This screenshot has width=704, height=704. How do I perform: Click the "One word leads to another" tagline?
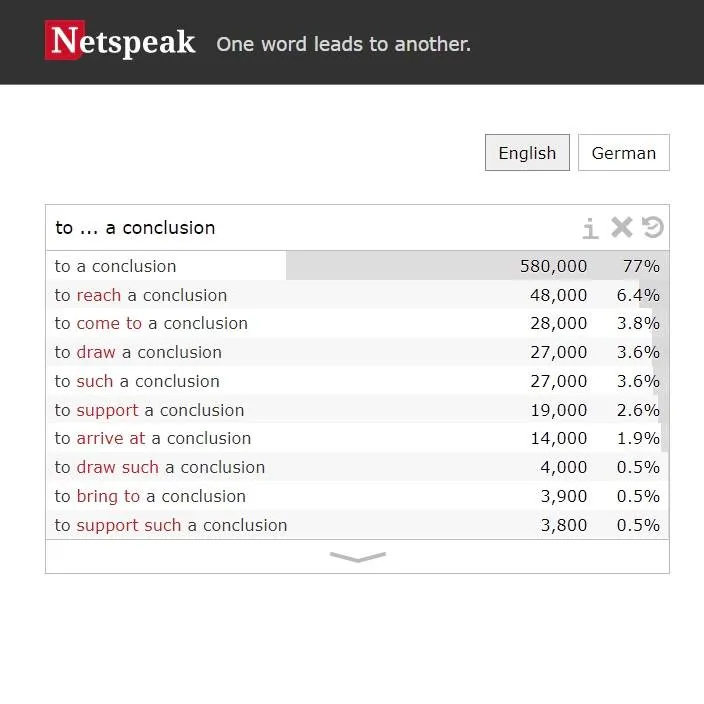[343, 44]
